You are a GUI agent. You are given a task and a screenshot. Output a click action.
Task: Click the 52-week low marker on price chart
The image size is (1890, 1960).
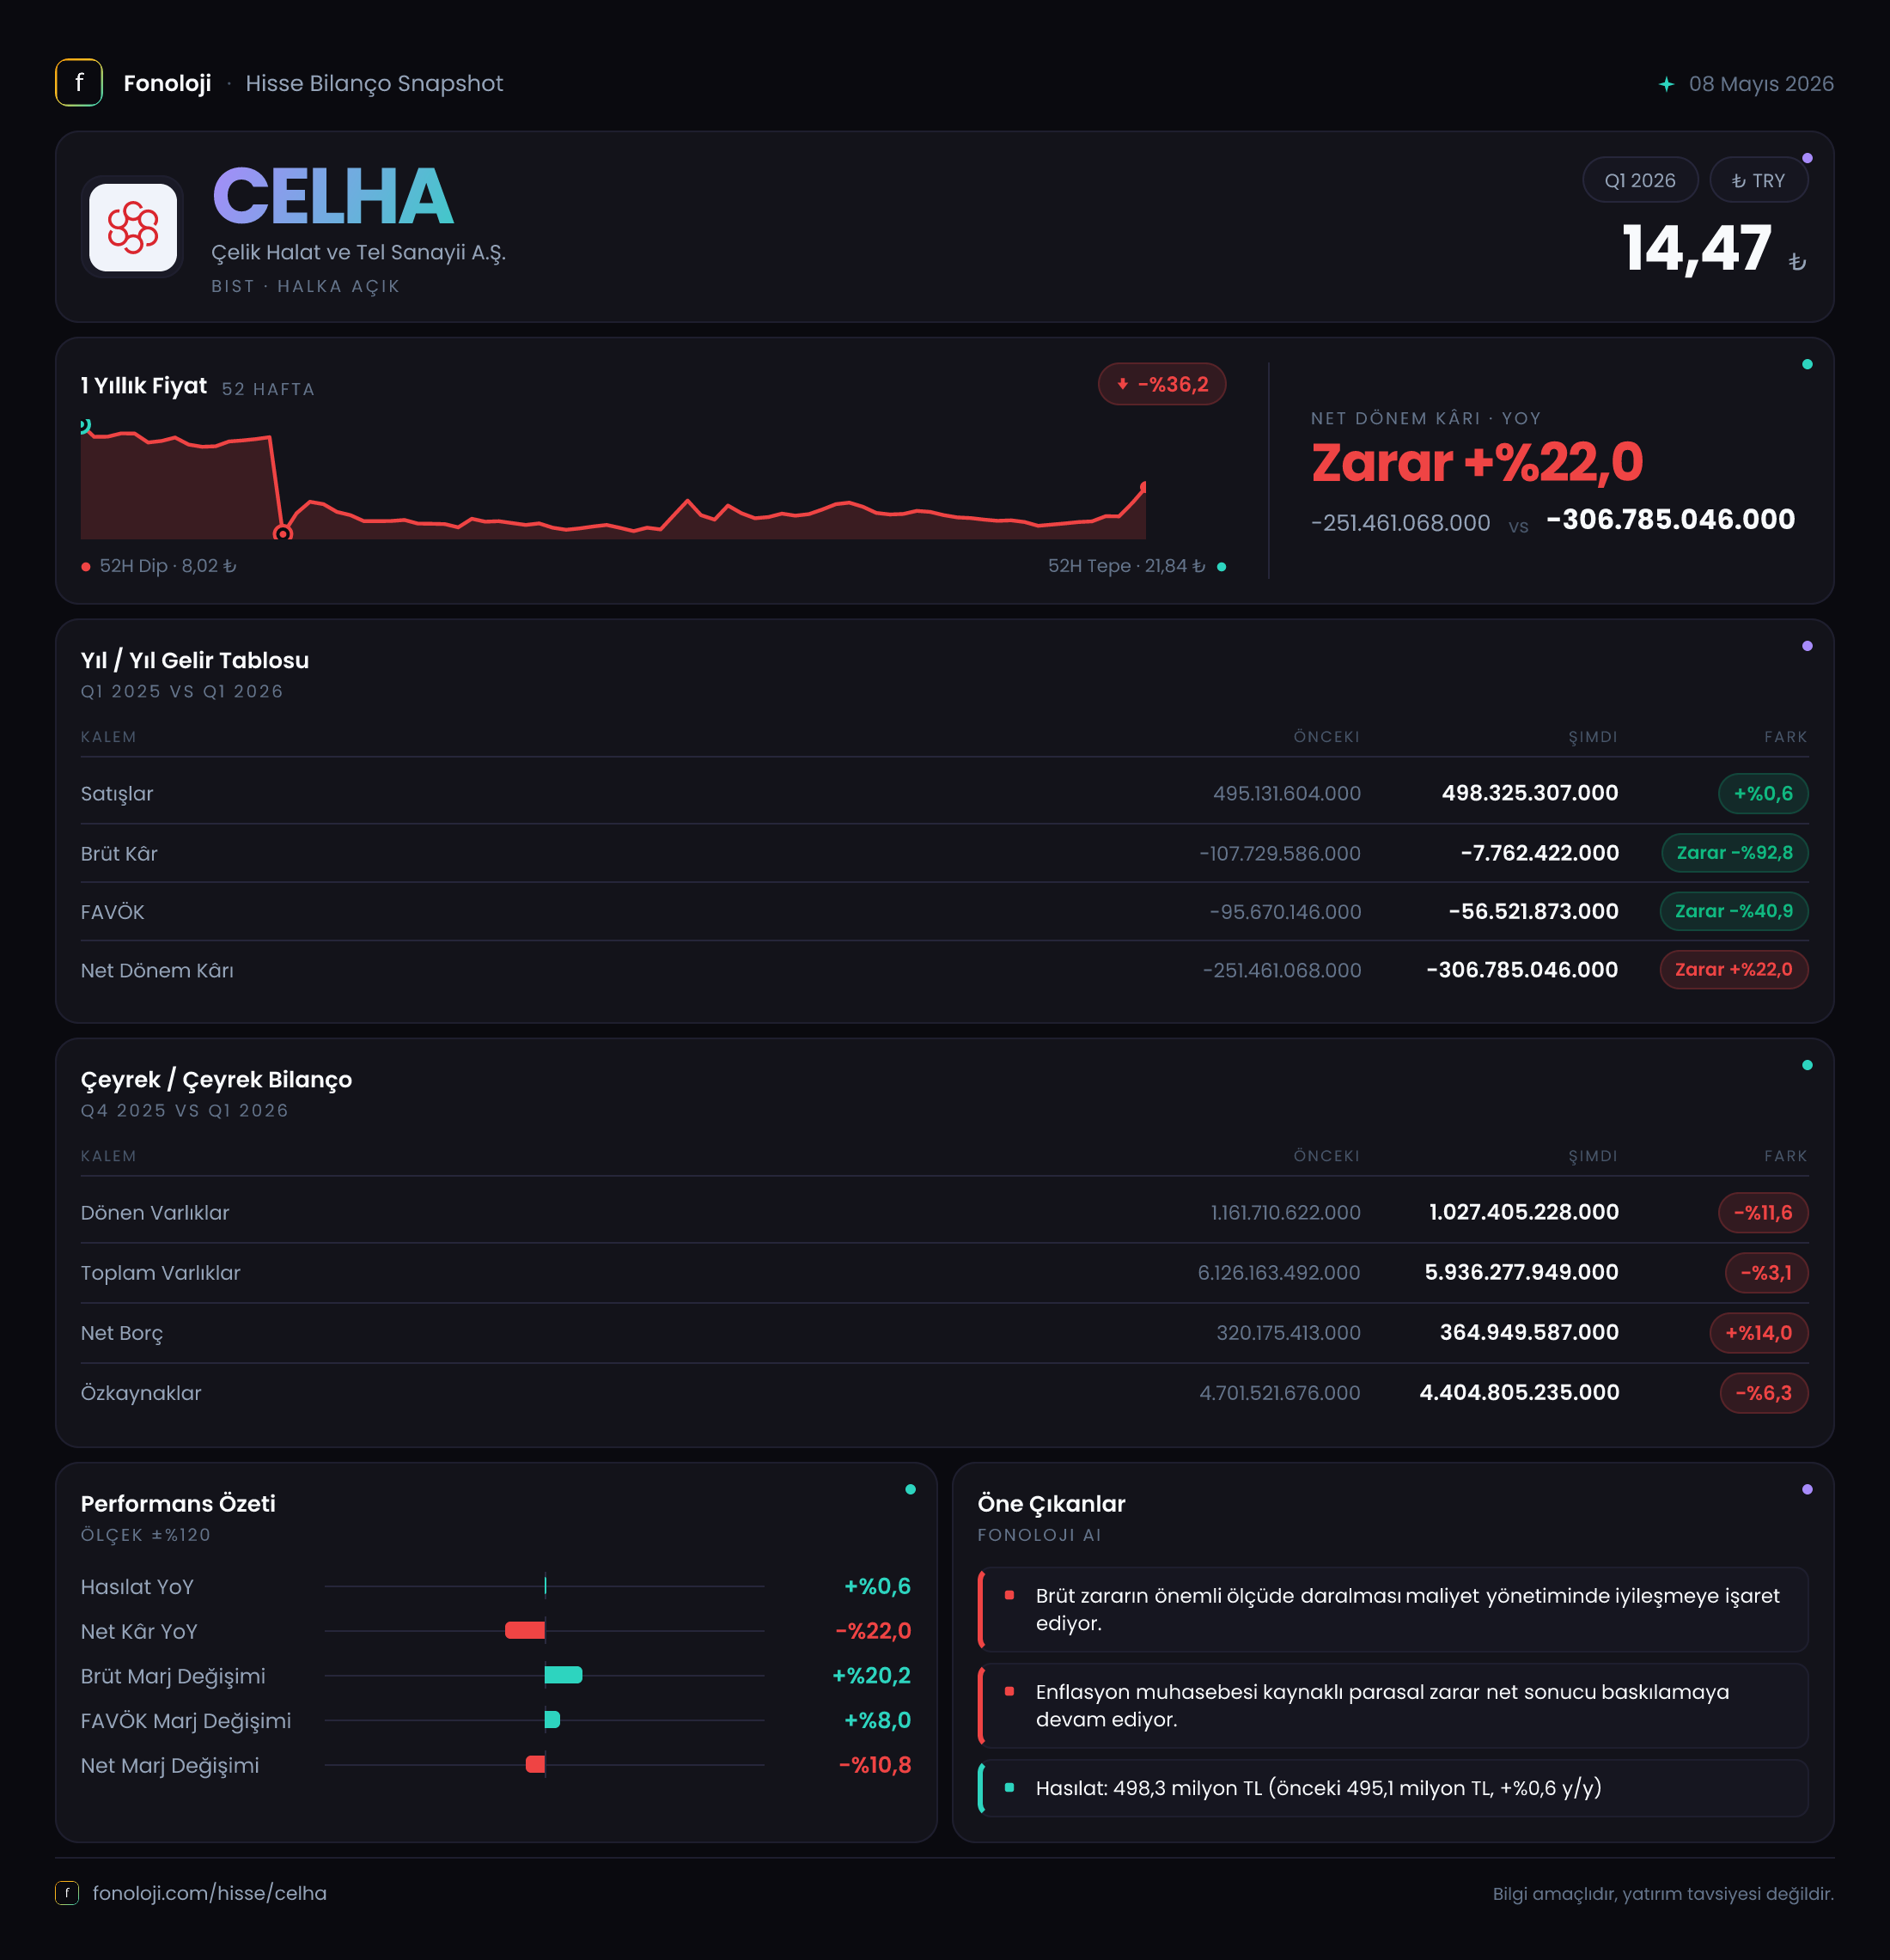pyautogui.click(x=283, y=533)
